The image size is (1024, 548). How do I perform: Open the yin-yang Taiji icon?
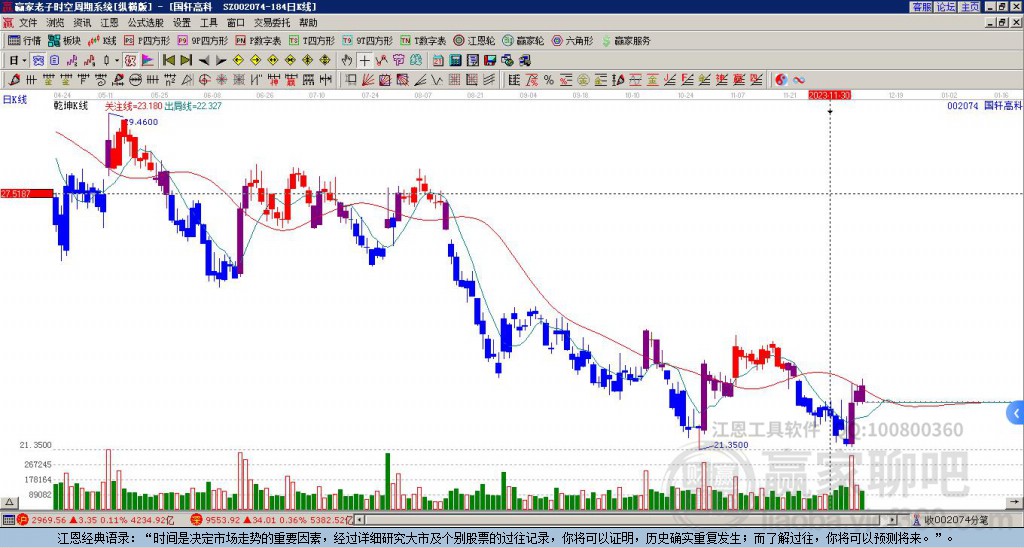[780, 80]
